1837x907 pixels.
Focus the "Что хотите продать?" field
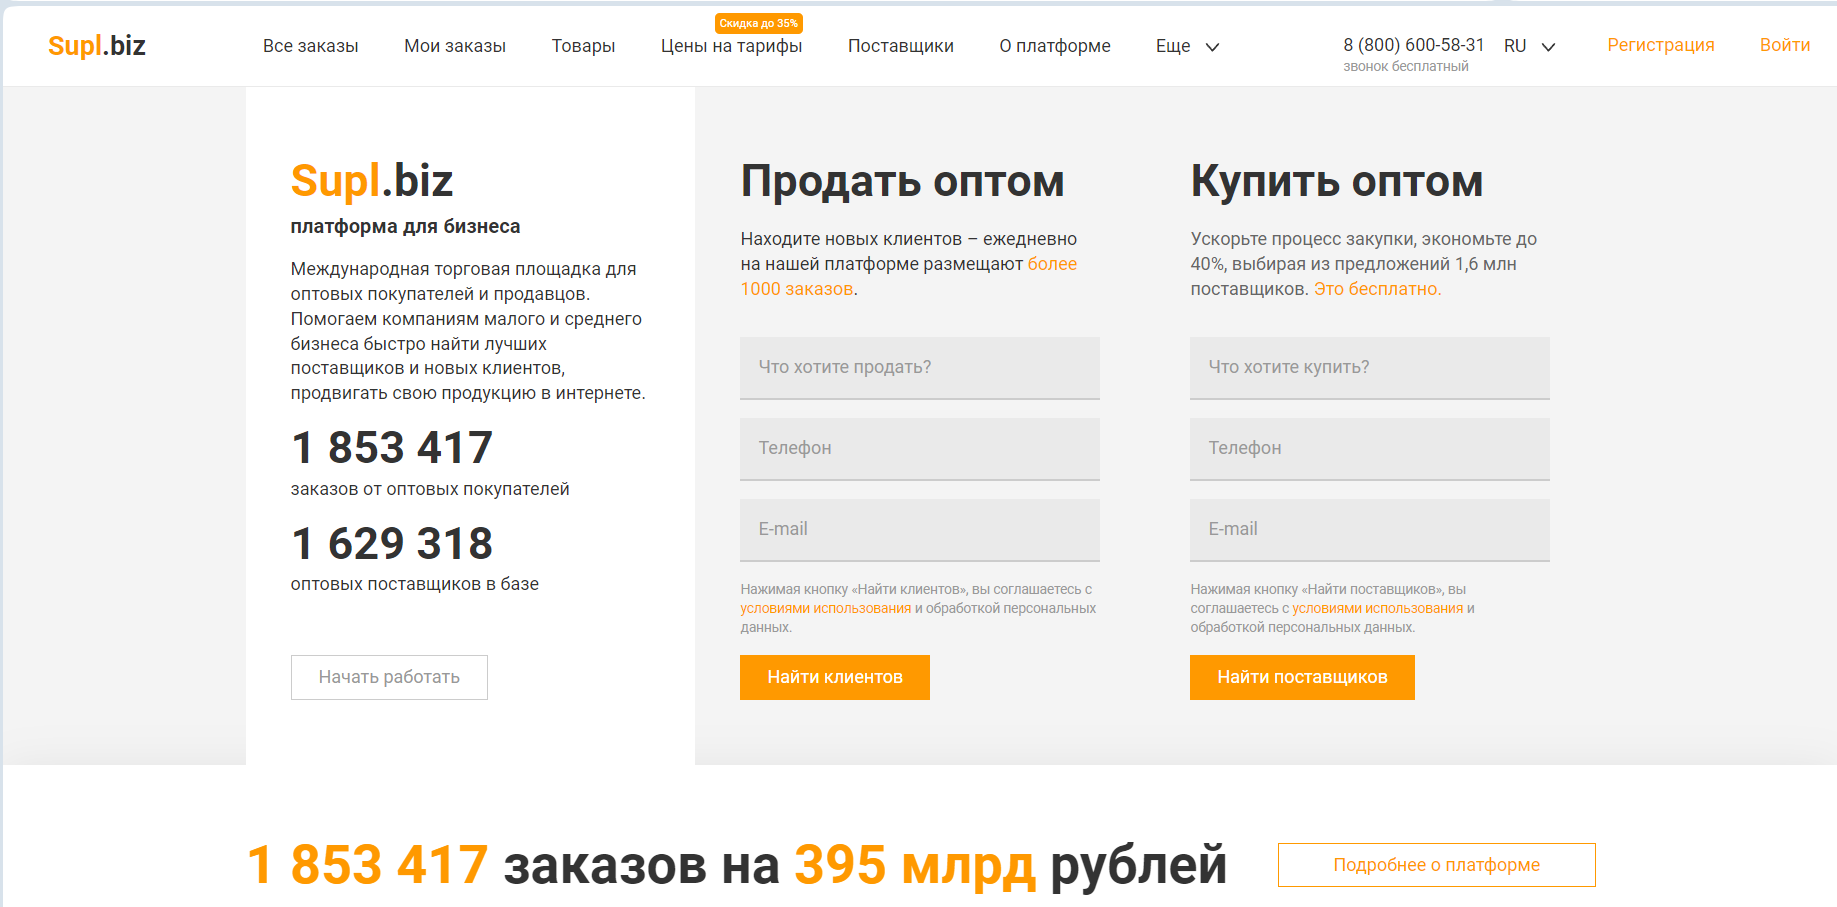click(x=920, y=368)
